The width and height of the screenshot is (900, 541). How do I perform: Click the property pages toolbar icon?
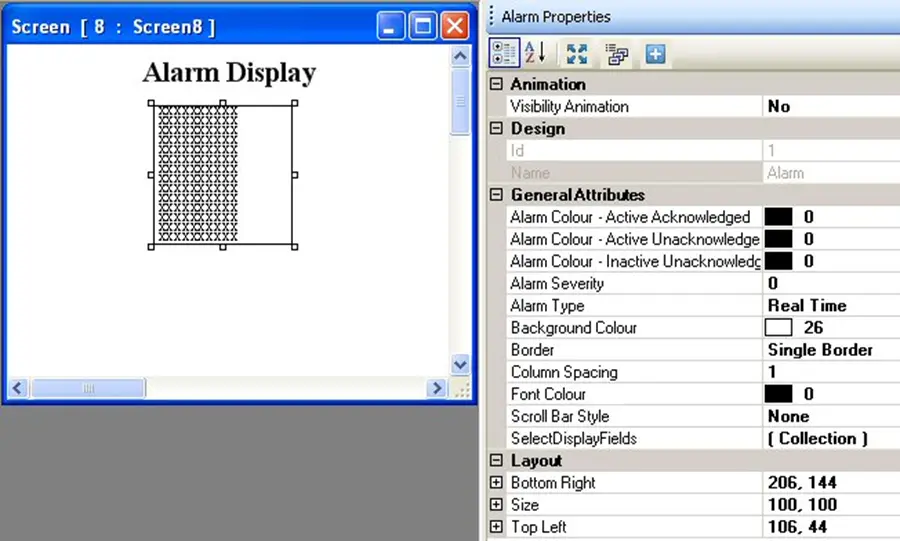[617, 55]
